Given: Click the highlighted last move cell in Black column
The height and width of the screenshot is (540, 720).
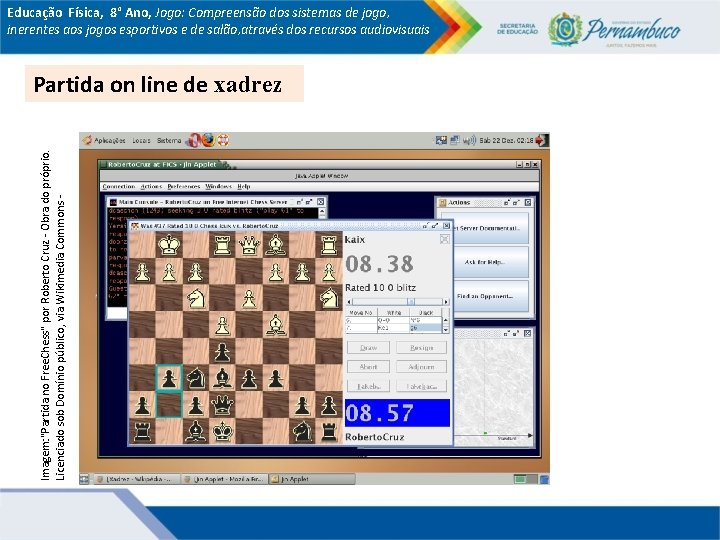Looking at the screenshot, I should (425, 328).
